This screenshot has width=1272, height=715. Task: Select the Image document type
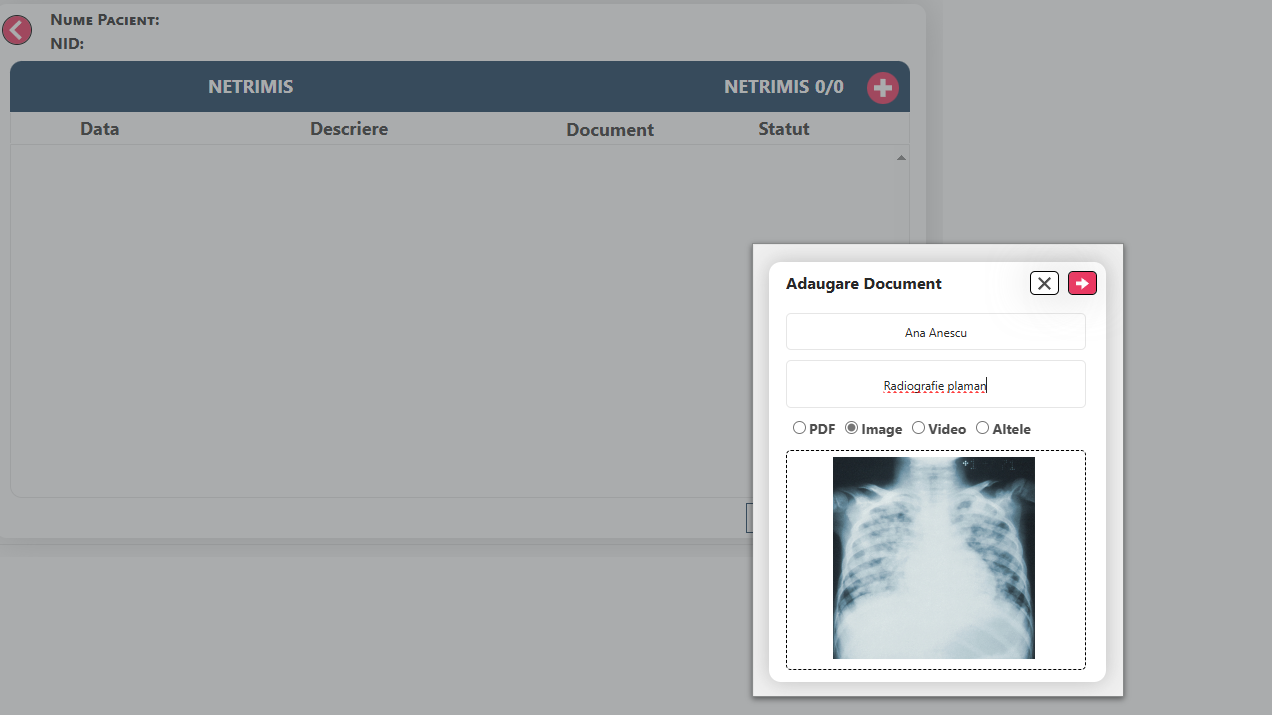point(851,427)
